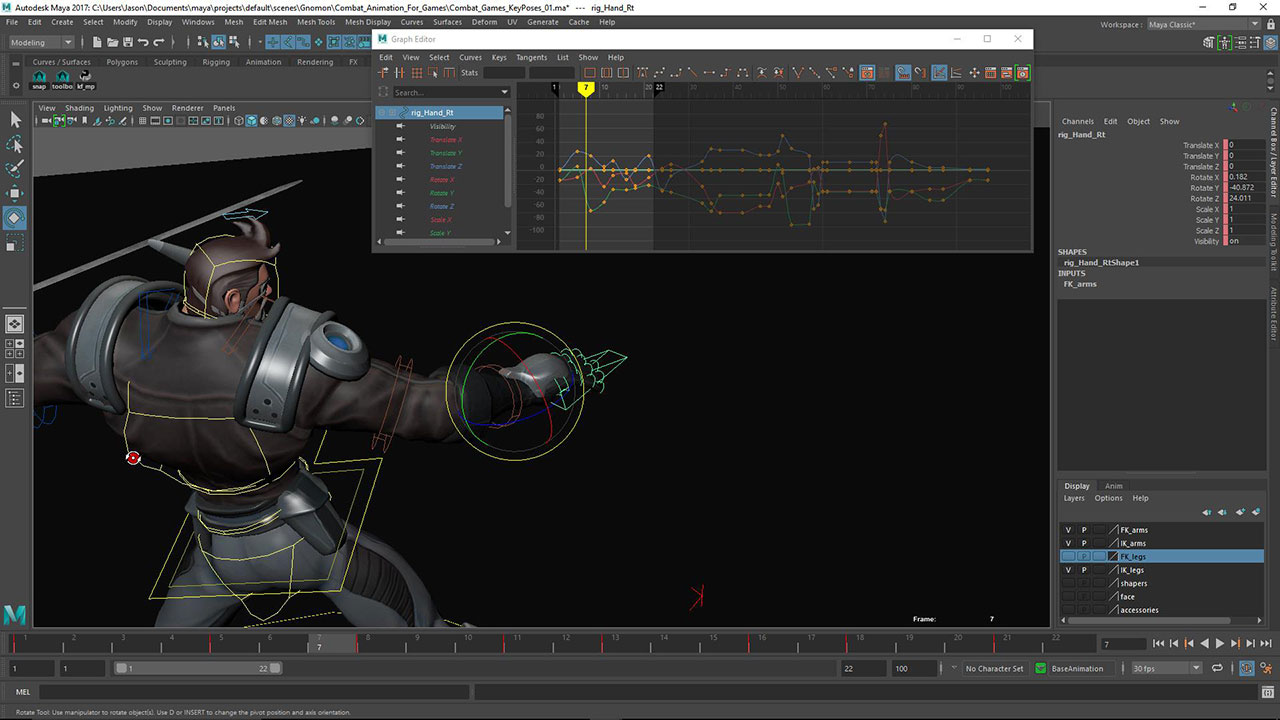1280x720 pixels.
Task: Click the No Character Set button
Action: 994,668
